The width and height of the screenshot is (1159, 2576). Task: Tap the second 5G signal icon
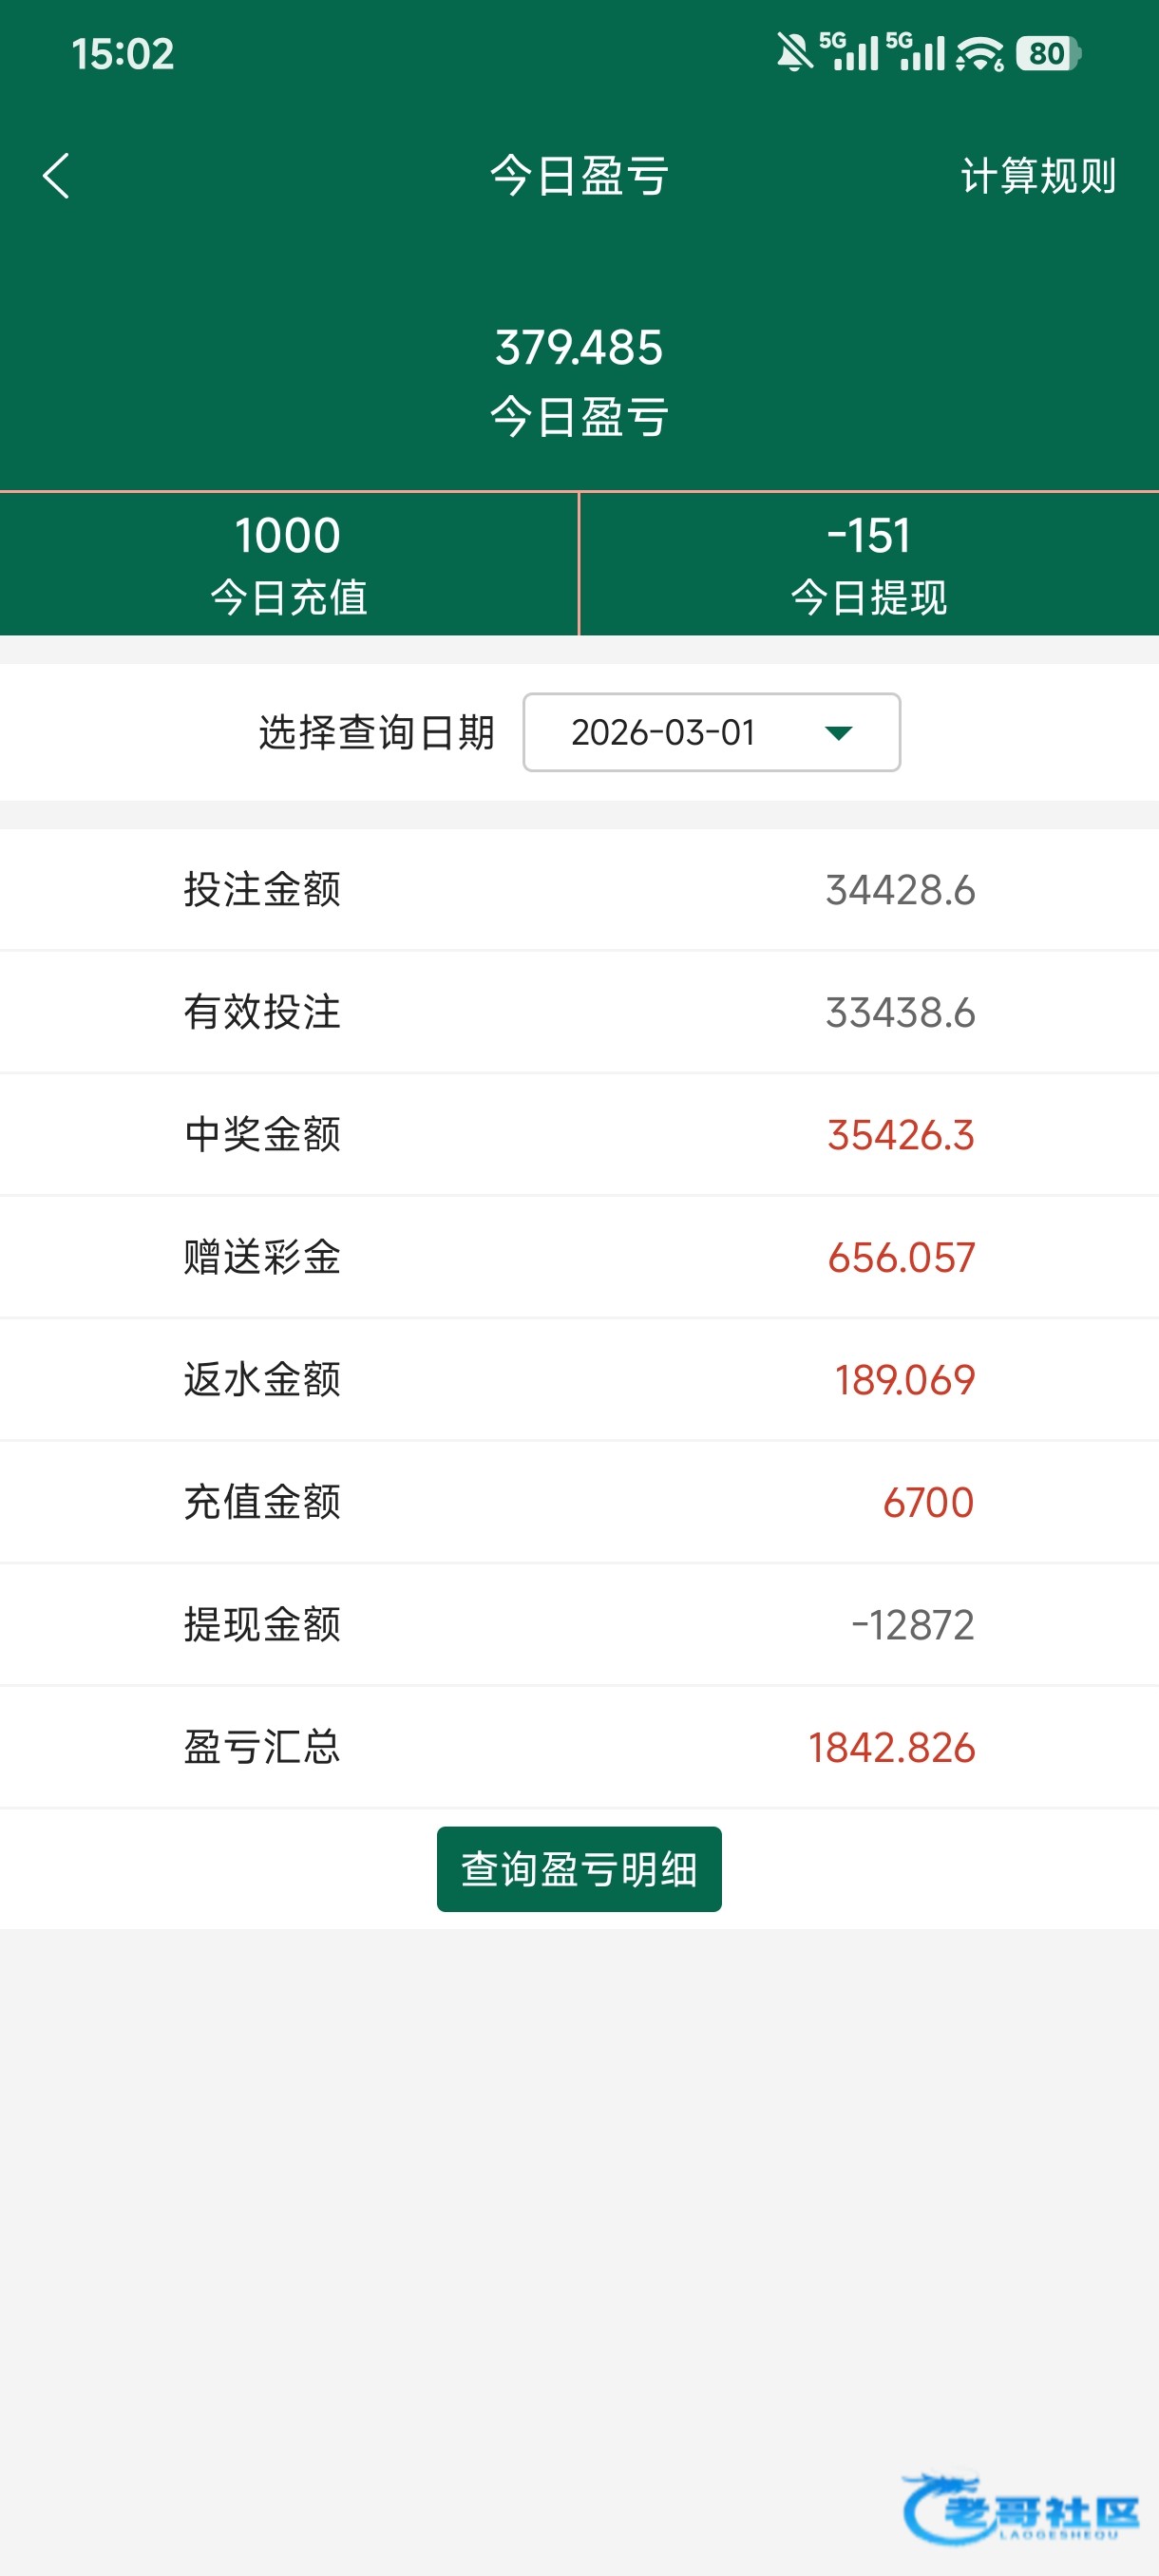point(916,53)
